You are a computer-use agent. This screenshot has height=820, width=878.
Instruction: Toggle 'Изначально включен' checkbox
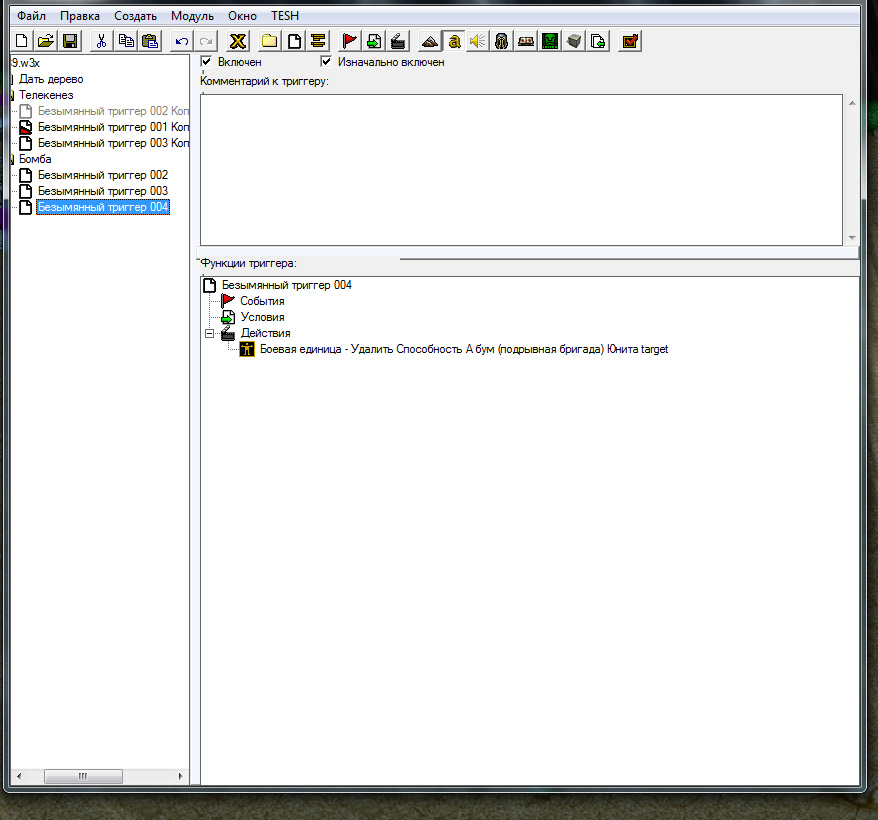pos(326,61)
